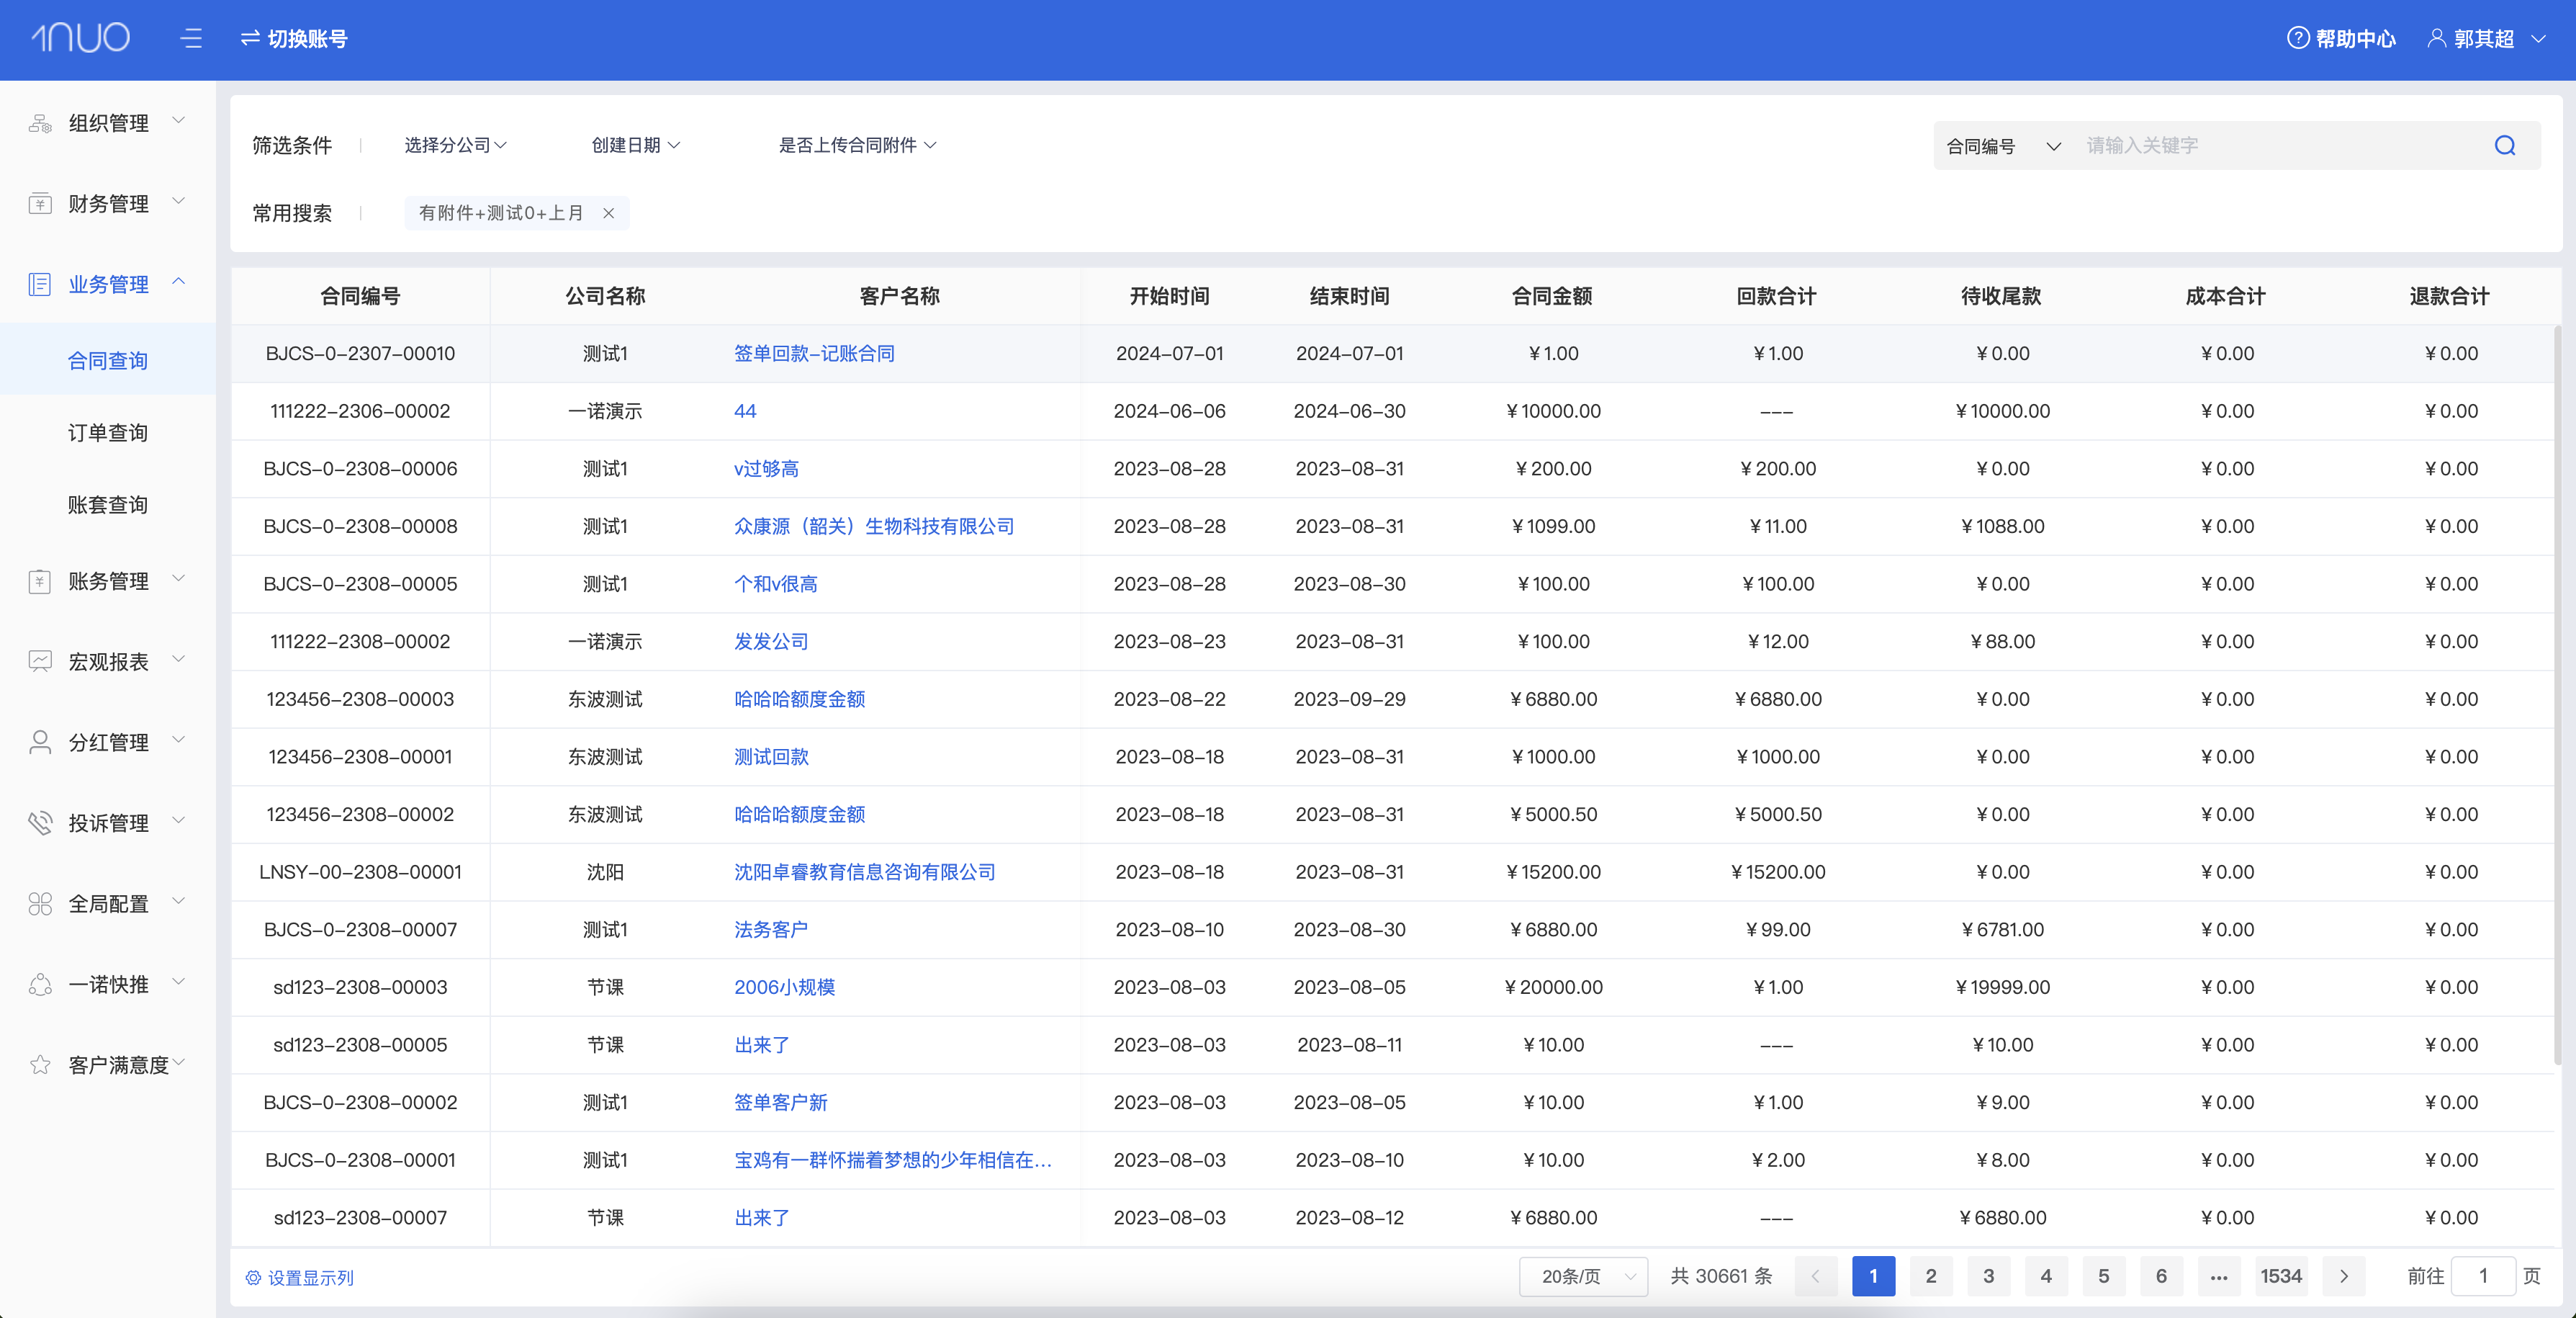2576x1318 pixels.
Task: Click the pagination ellipsis for more pages
Action: (x=2218, y=1276)
